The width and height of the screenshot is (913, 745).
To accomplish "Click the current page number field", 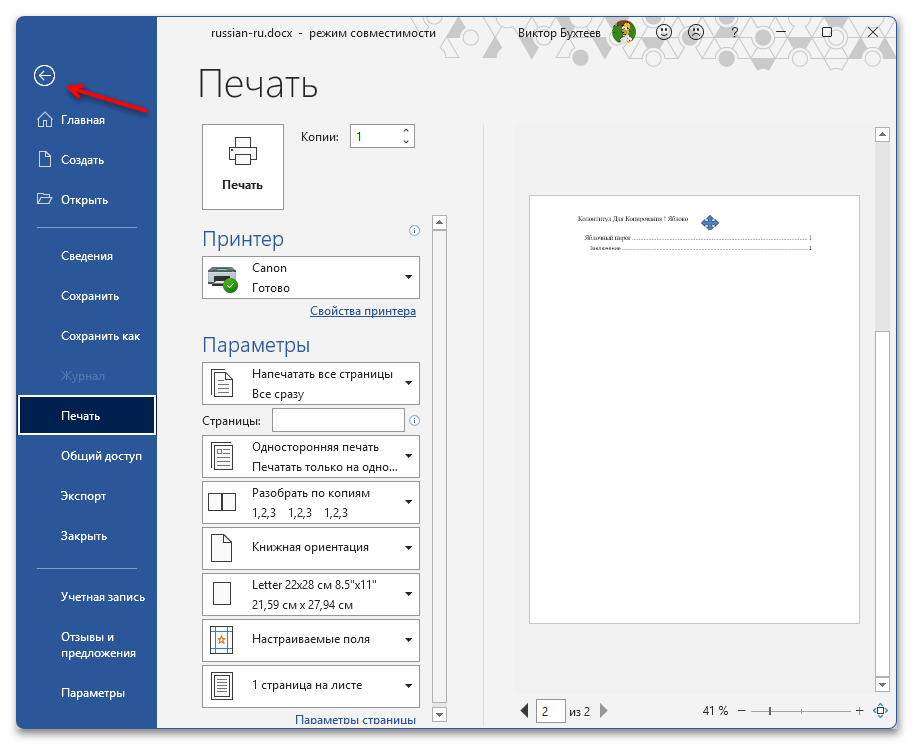I will [550, 711].
